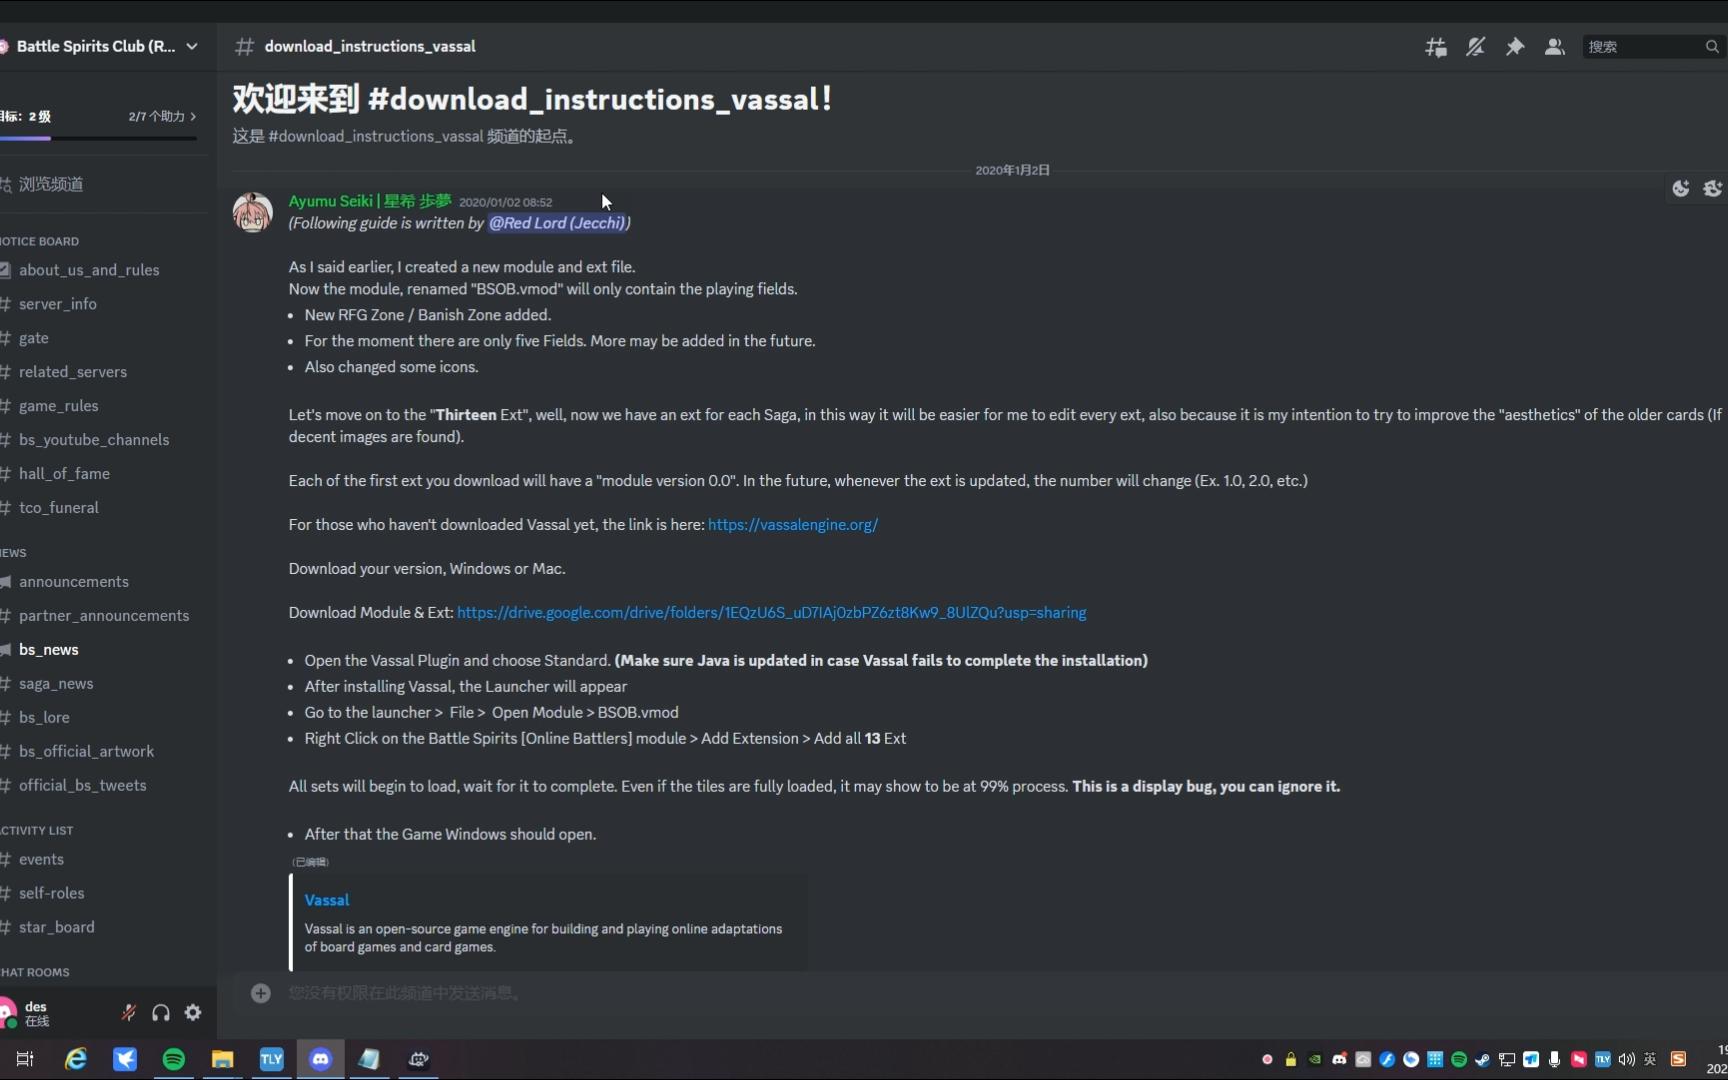Click the search magnifier icon
1728x1080 pixels.
click(1712, 47)
